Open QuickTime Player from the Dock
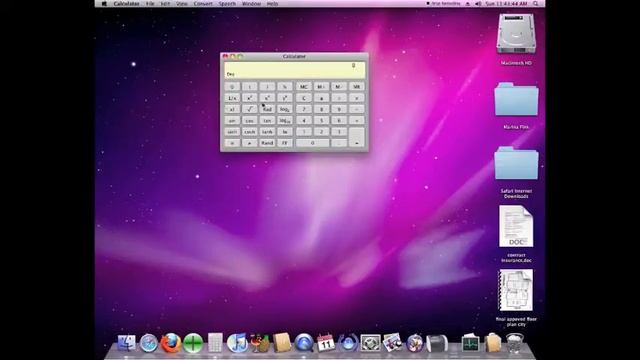This screenshot has width=640, height=360. pos(304,342)
